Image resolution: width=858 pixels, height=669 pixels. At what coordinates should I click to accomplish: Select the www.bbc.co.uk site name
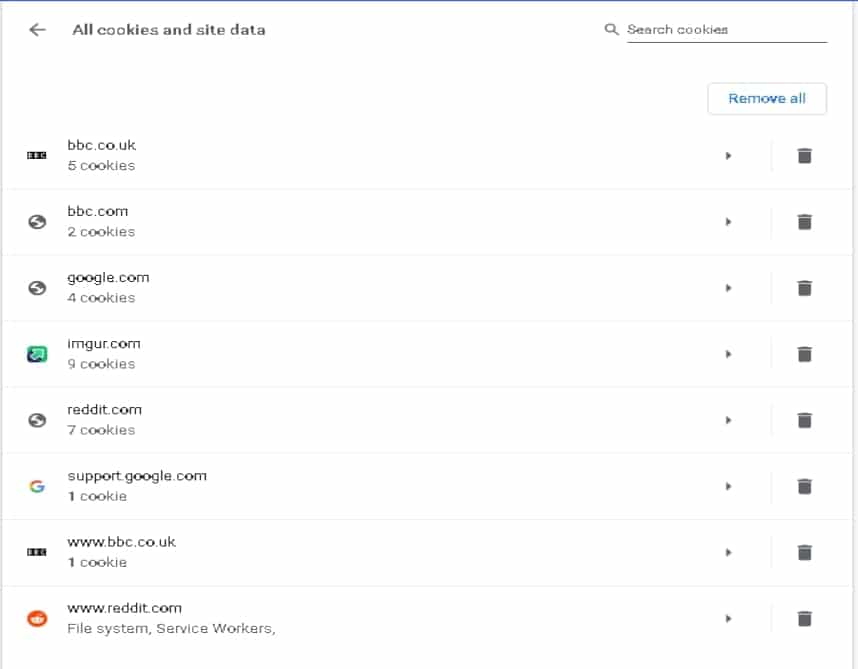(x=121, y=542)
